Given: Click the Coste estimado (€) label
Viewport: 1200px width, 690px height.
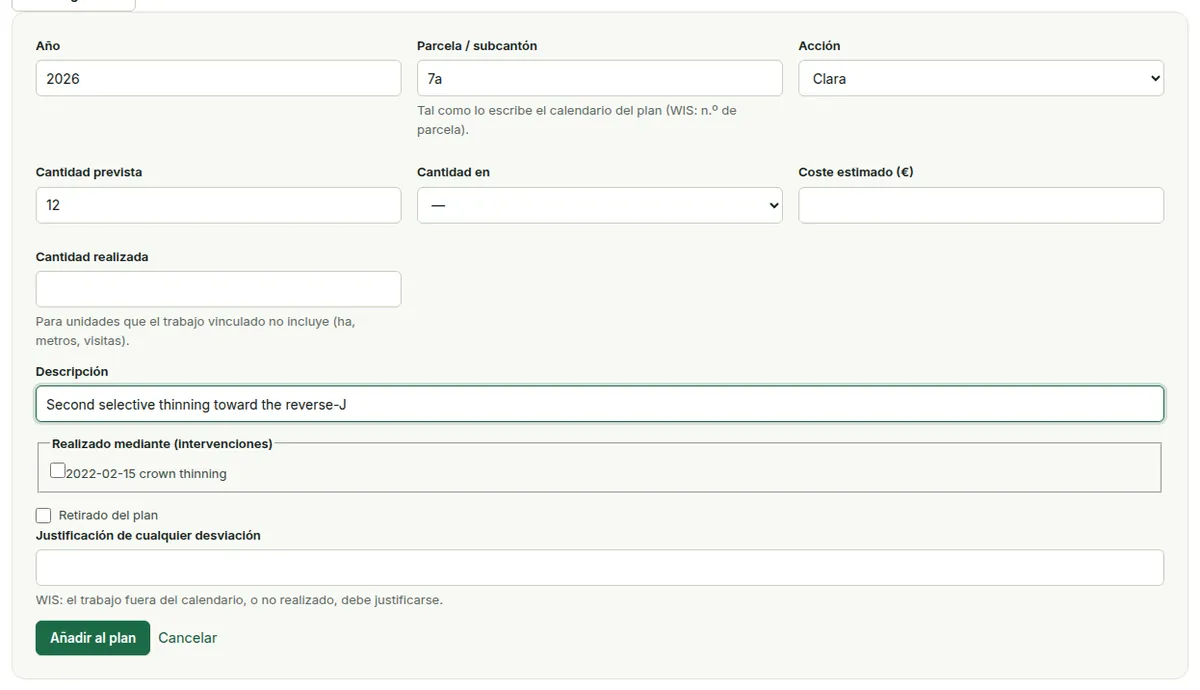Looking at the screenshot, I should [x=856, y=172].
